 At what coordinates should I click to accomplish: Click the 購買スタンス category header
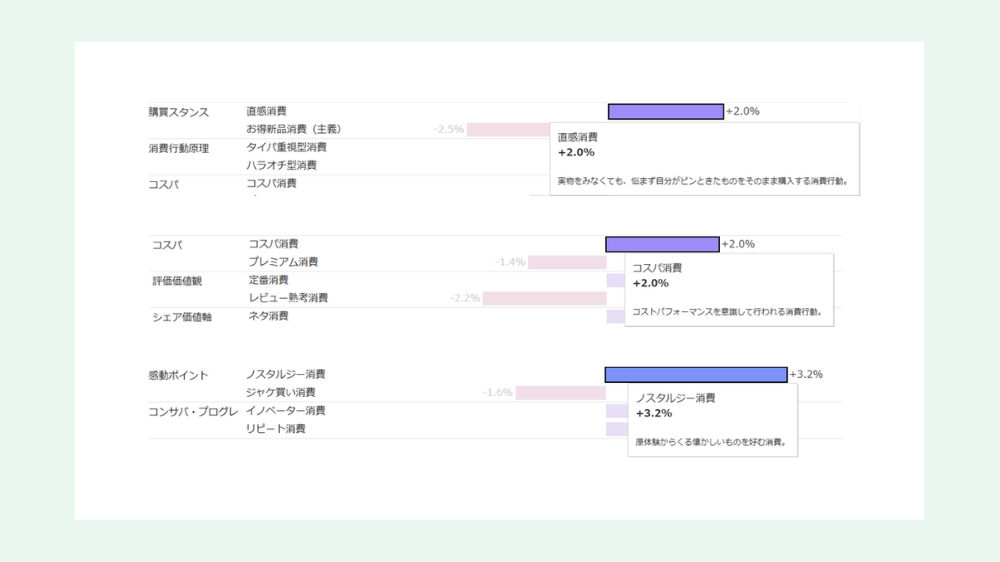[179, 112]
